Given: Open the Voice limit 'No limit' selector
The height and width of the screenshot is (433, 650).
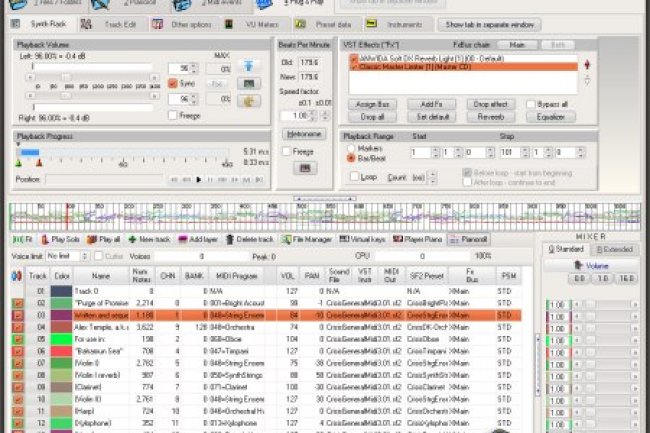Looking at the screenshot, I should tap(68, 256).
